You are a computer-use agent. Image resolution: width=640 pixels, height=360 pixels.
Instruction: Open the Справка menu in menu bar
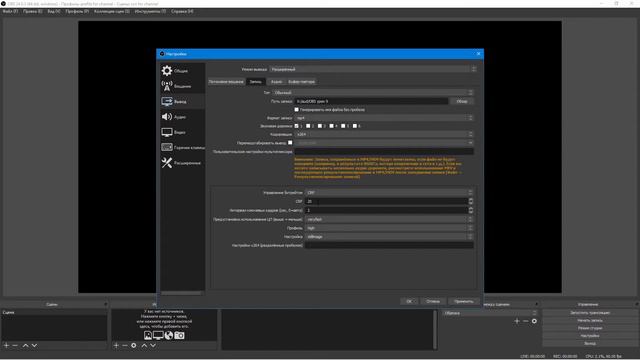pyautogui.click(x=182, y=11)
